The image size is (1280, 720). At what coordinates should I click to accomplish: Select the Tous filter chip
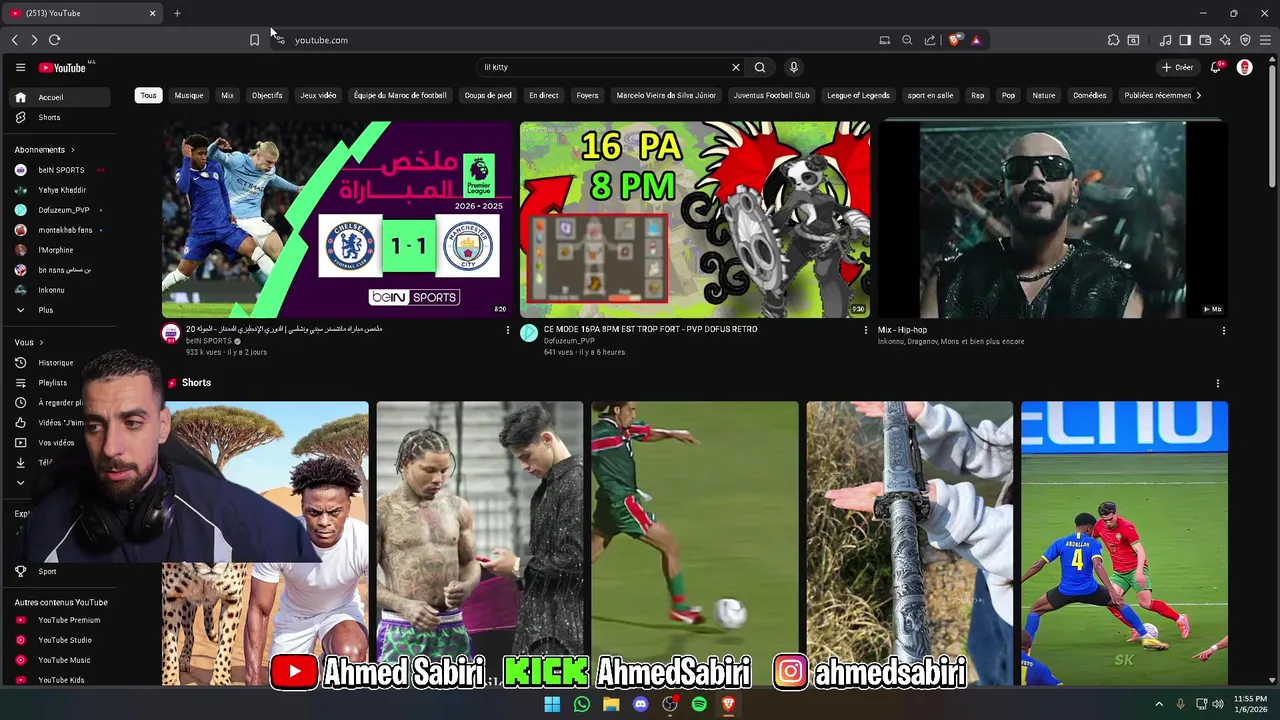coord(148,95)
